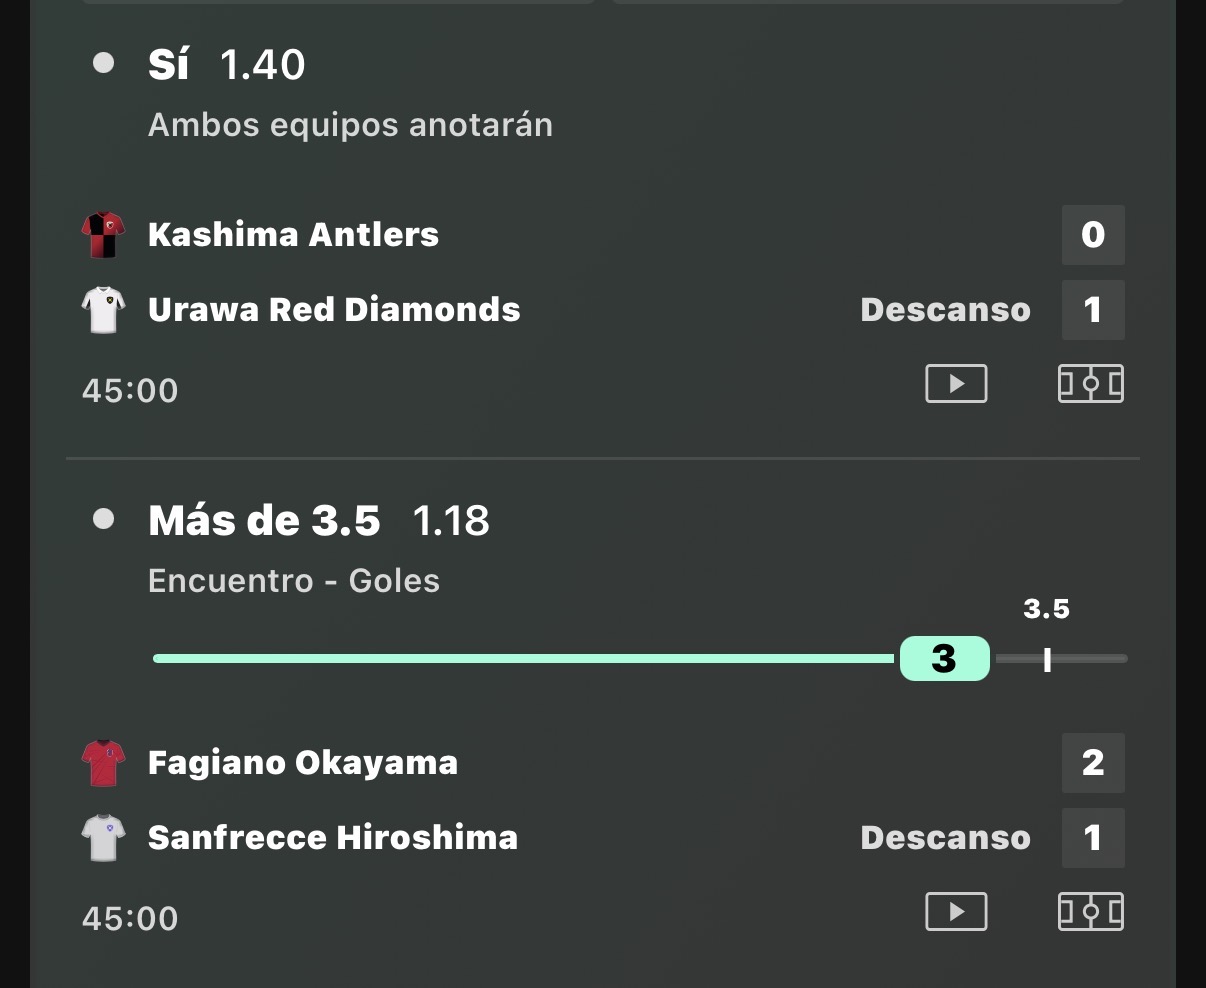Click Kashima Antlers score box showing 0
The height and width of the screenshot is (988, 1206).
coord(1093,235)
